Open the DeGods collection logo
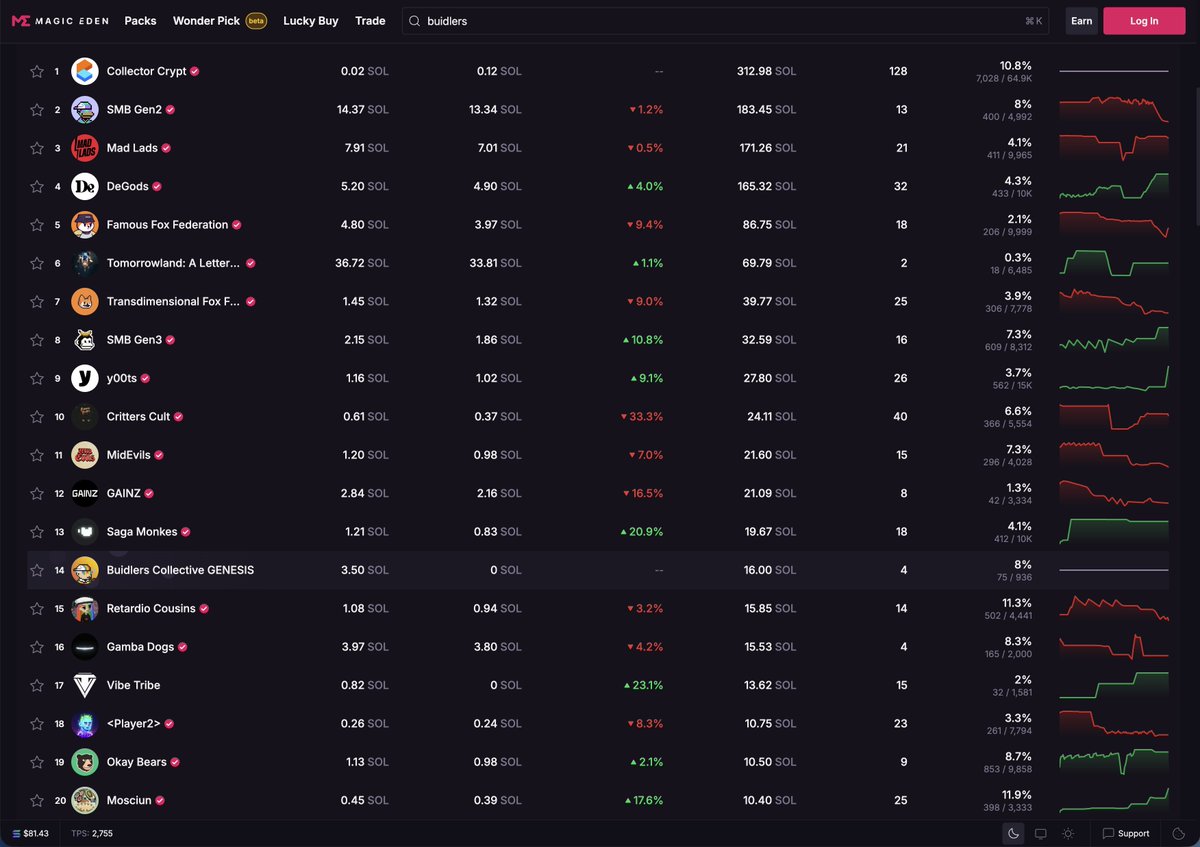The height and width of the screenshot is (847, 1200). (x=85, y=186)
